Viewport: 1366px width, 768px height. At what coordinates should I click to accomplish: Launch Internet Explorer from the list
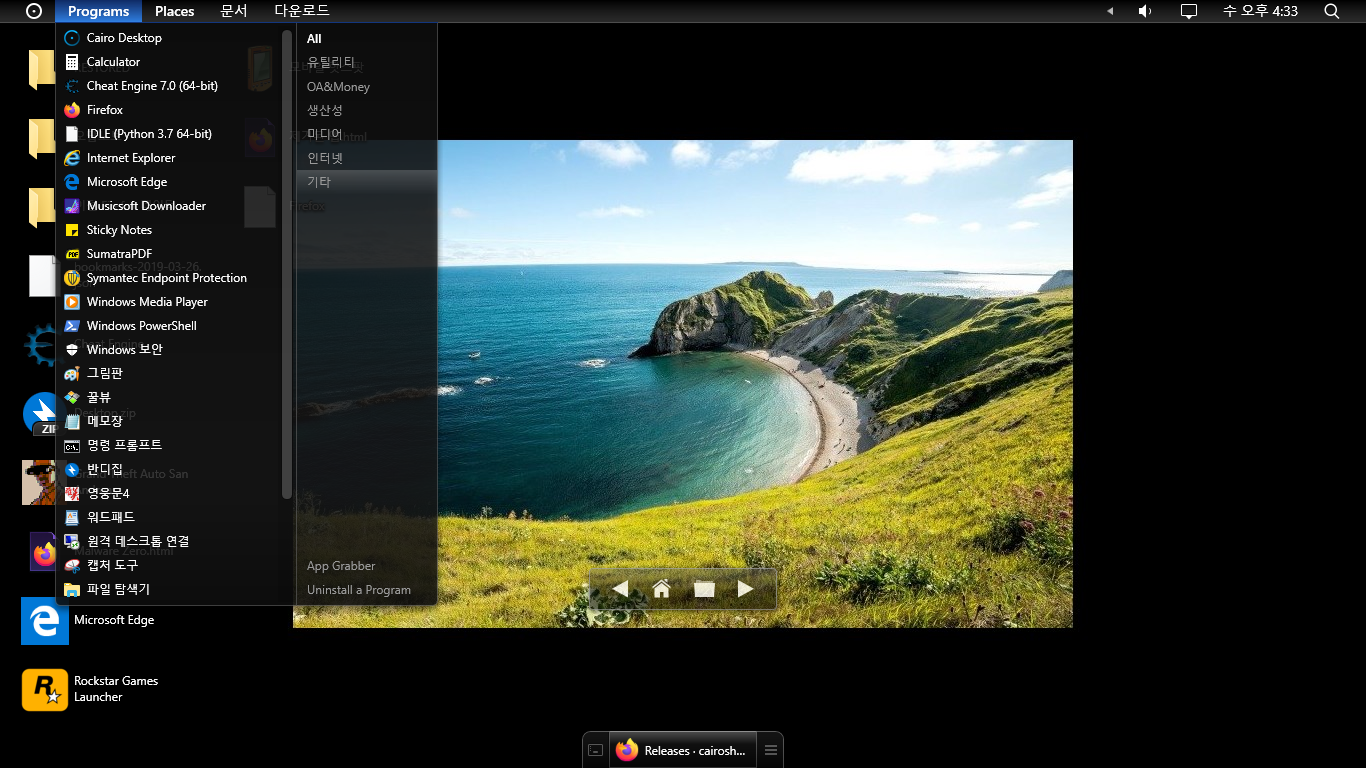tap(170, 158)
